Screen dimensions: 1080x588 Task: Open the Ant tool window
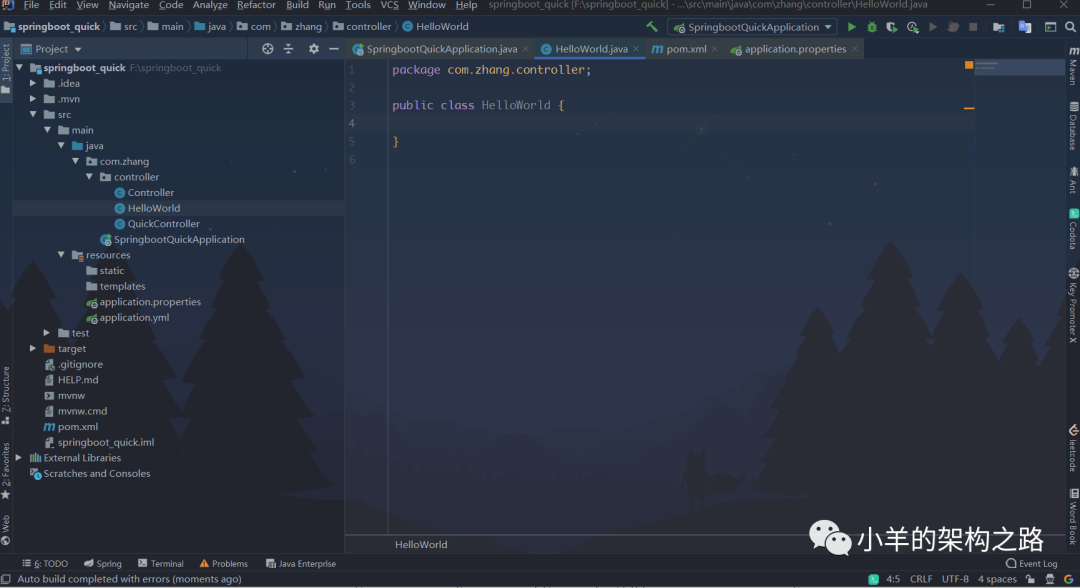(x=1073, y=180)
